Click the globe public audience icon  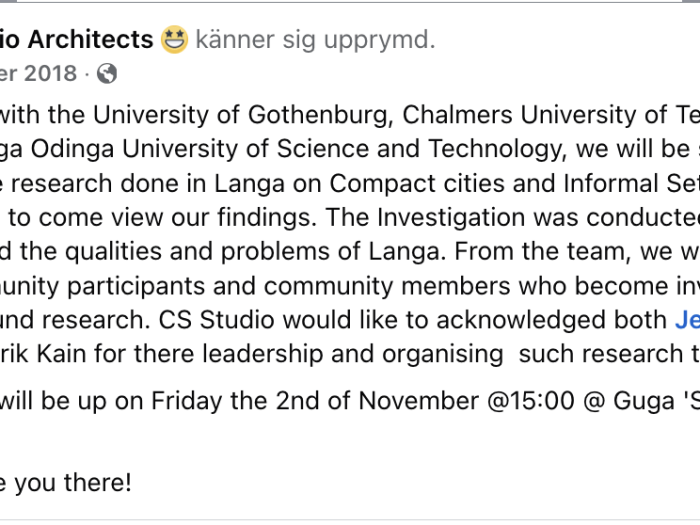coord(107,73)
